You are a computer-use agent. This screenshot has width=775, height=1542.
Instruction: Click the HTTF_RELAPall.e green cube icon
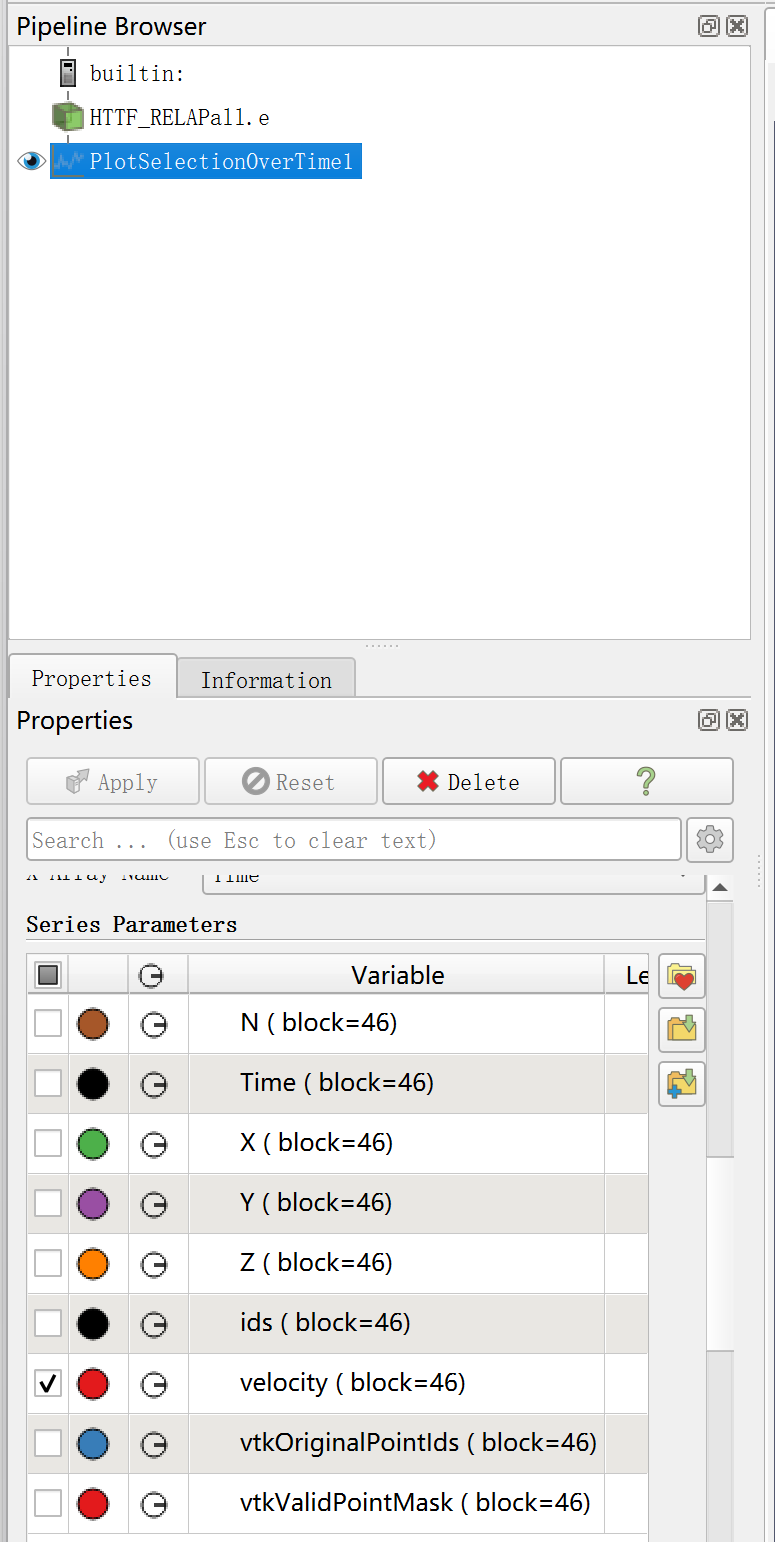(x=67, y=118)
